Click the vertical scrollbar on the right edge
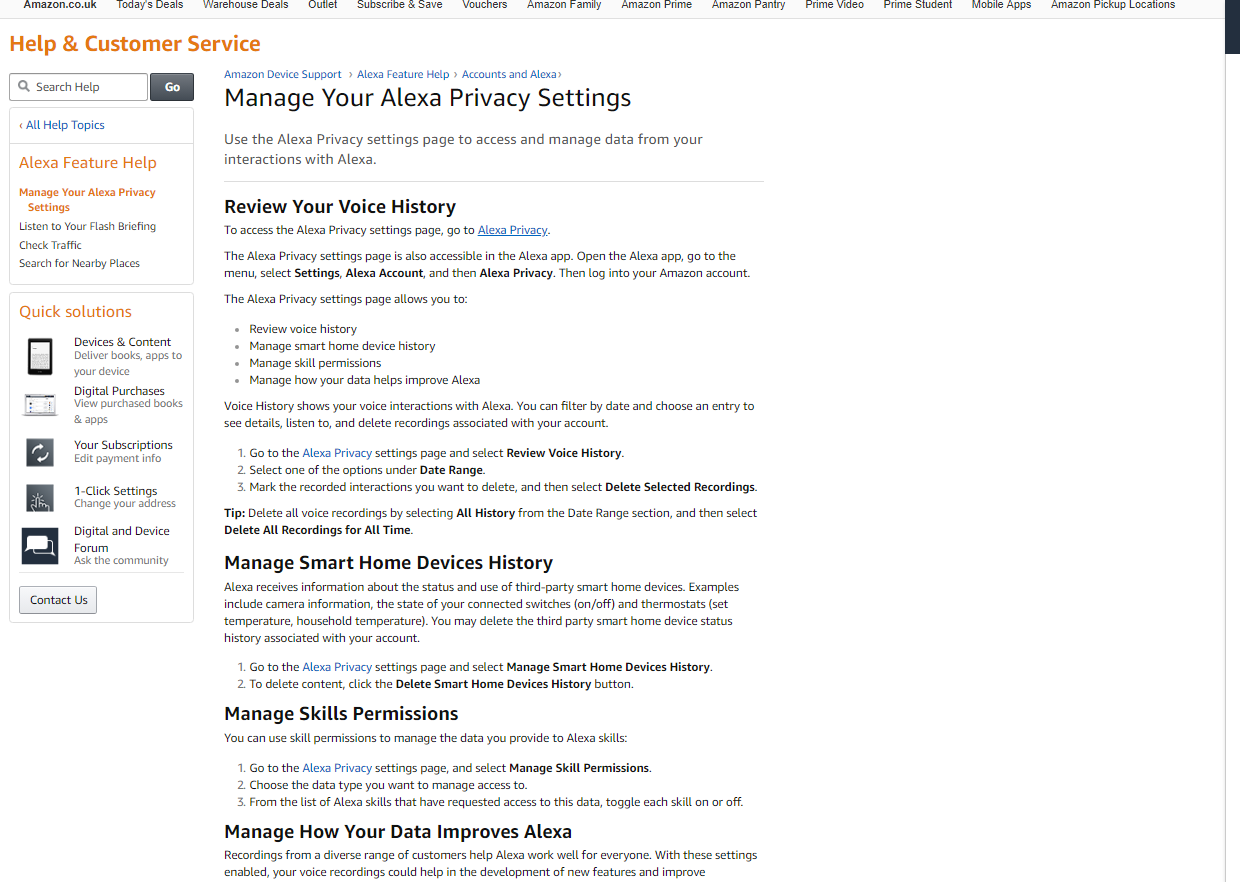 1232,440
